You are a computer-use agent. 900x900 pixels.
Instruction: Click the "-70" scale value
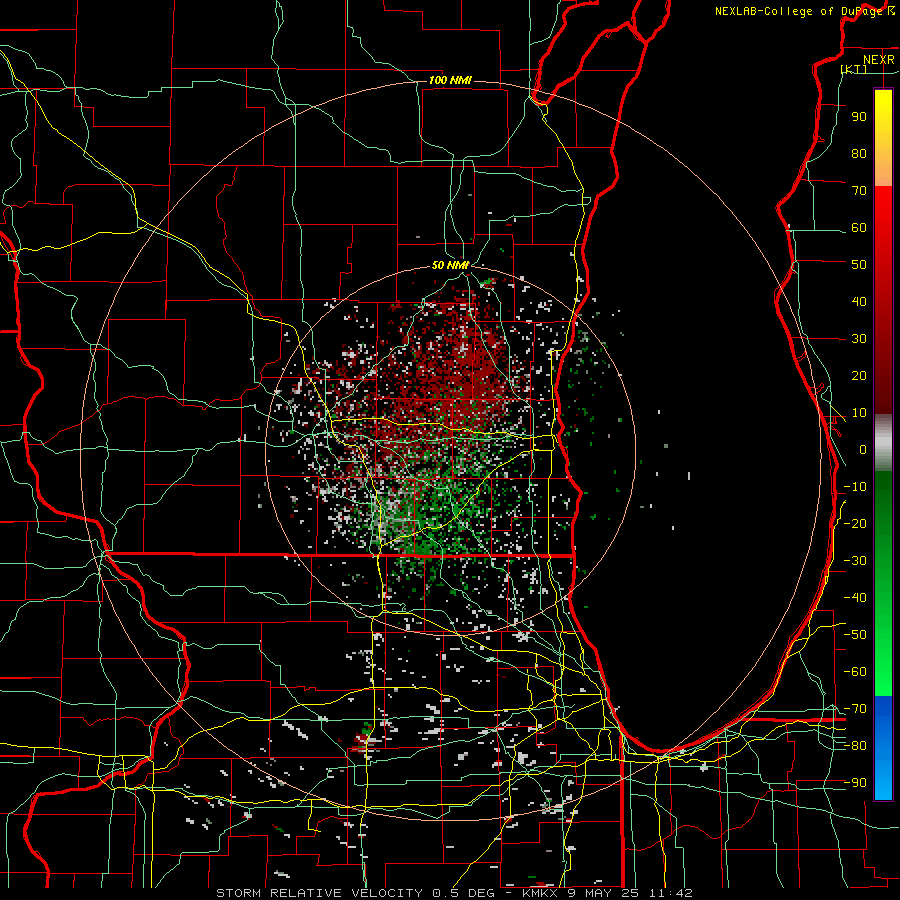pyautogui.click(x=855, y=709)
